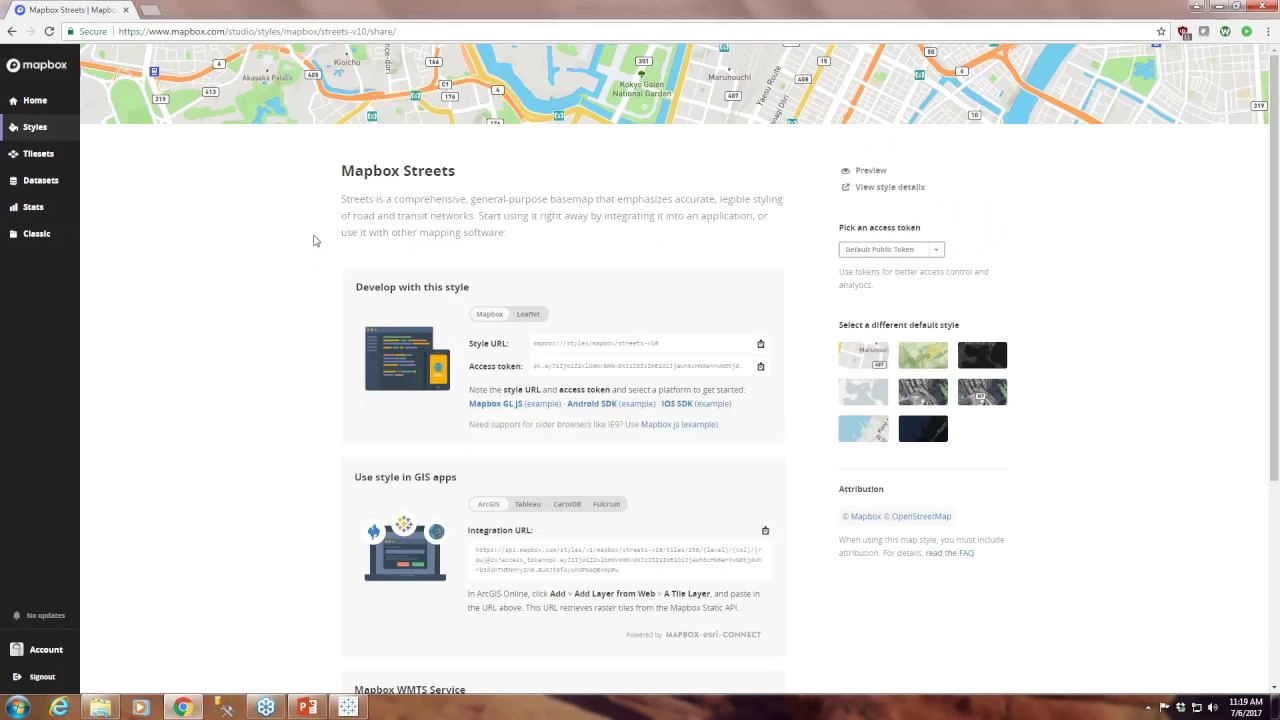Screen dimensions: 1280x720
Task: Click the Tilesets icon in sidebar
Action: 13,154
